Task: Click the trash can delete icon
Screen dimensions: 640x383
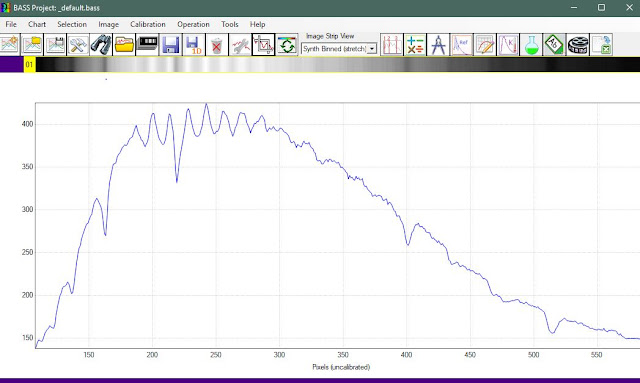Action: (217, 45)
